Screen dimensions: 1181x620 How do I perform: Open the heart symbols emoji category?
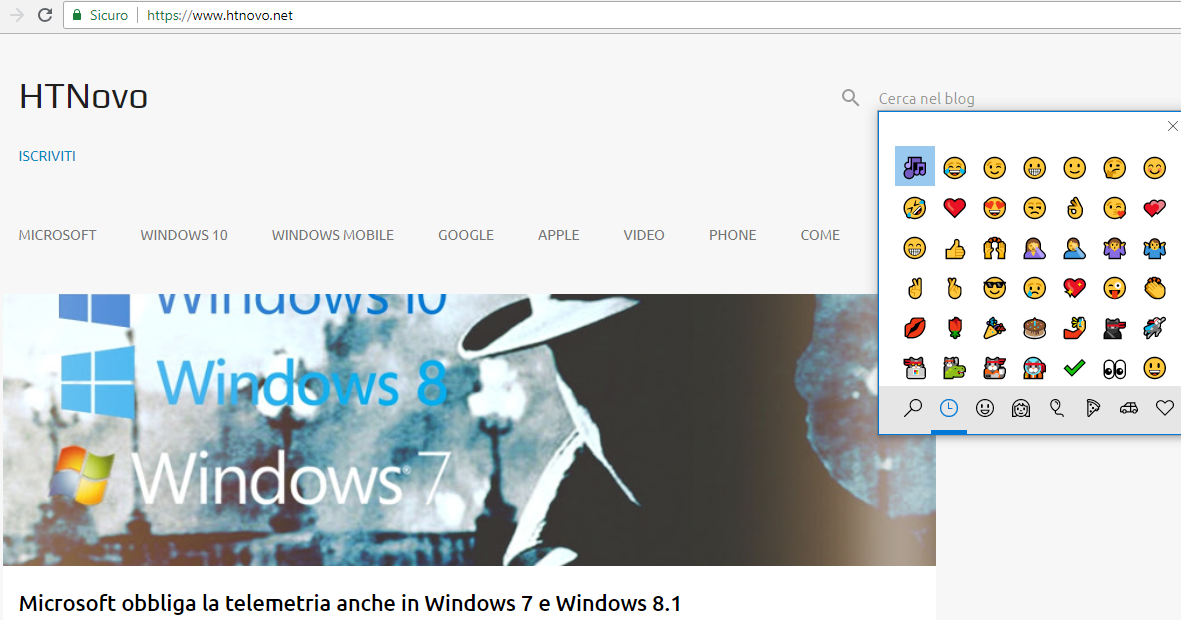coord(1164,408)
